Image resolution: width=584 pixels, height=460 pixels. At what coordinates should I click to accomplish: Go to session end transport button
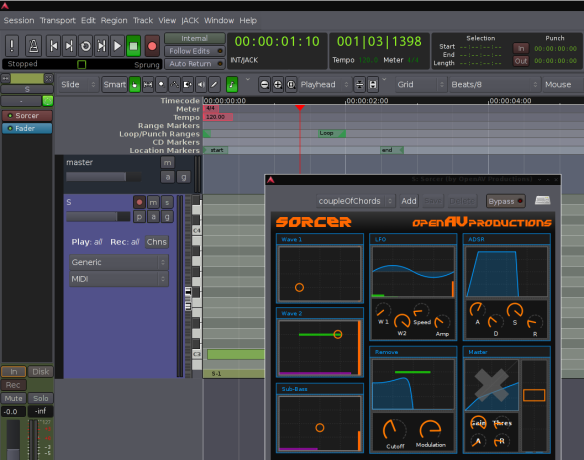point(69,46)
